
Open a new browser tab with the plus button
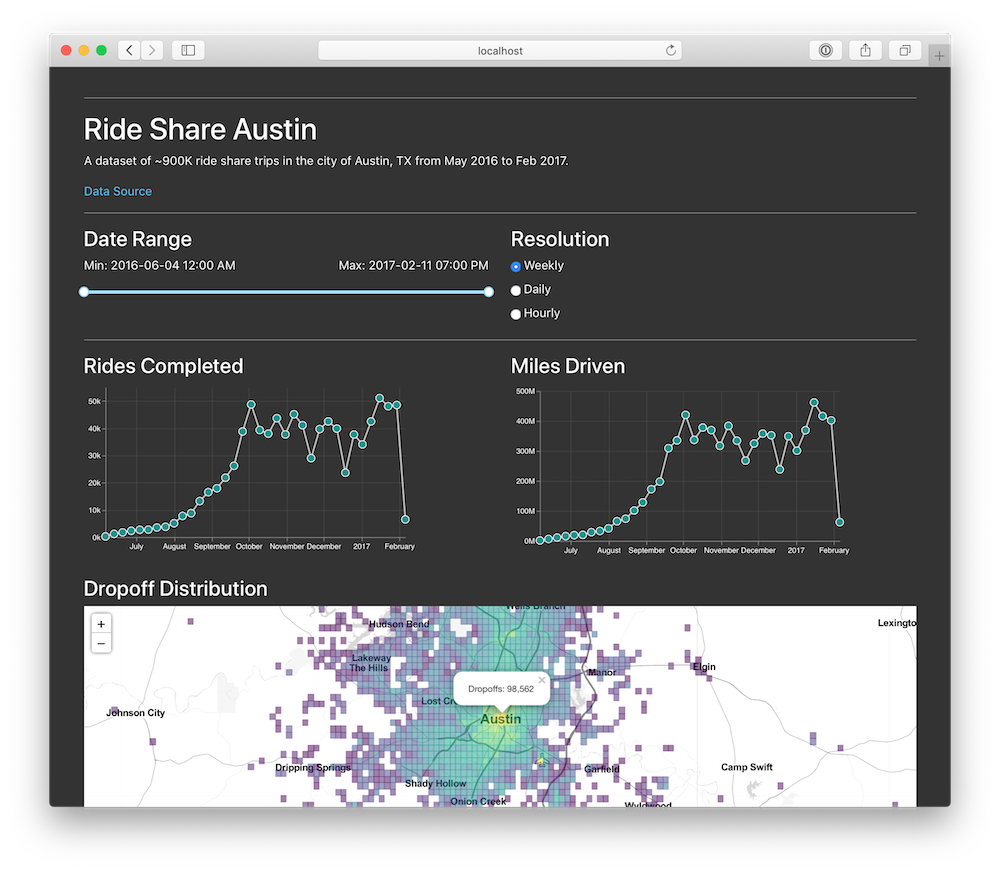[938, 55]
